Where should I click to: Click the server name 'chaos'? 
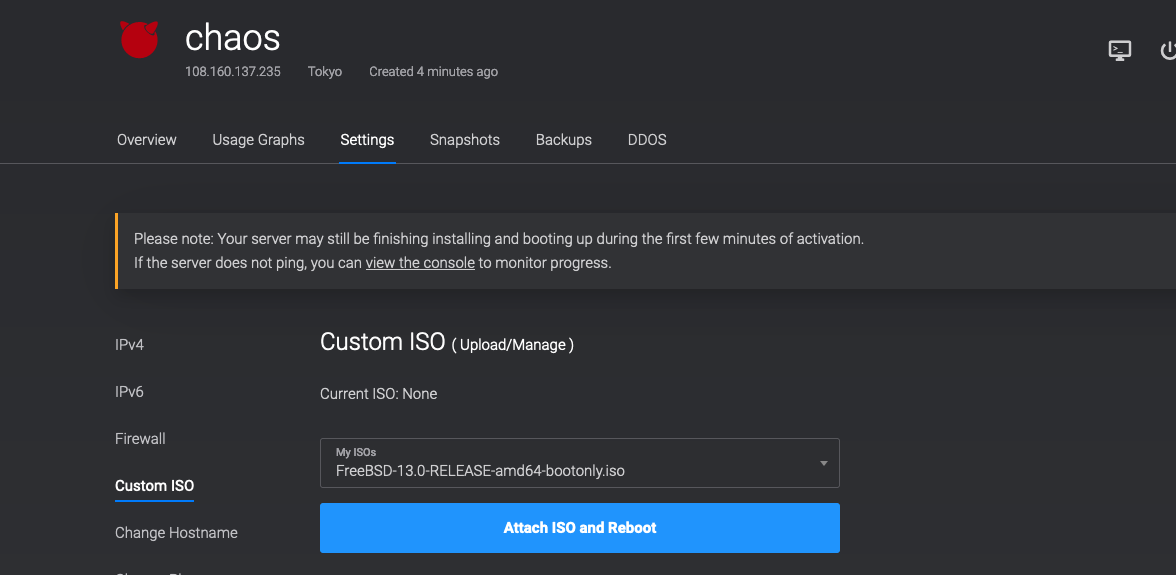232,38
